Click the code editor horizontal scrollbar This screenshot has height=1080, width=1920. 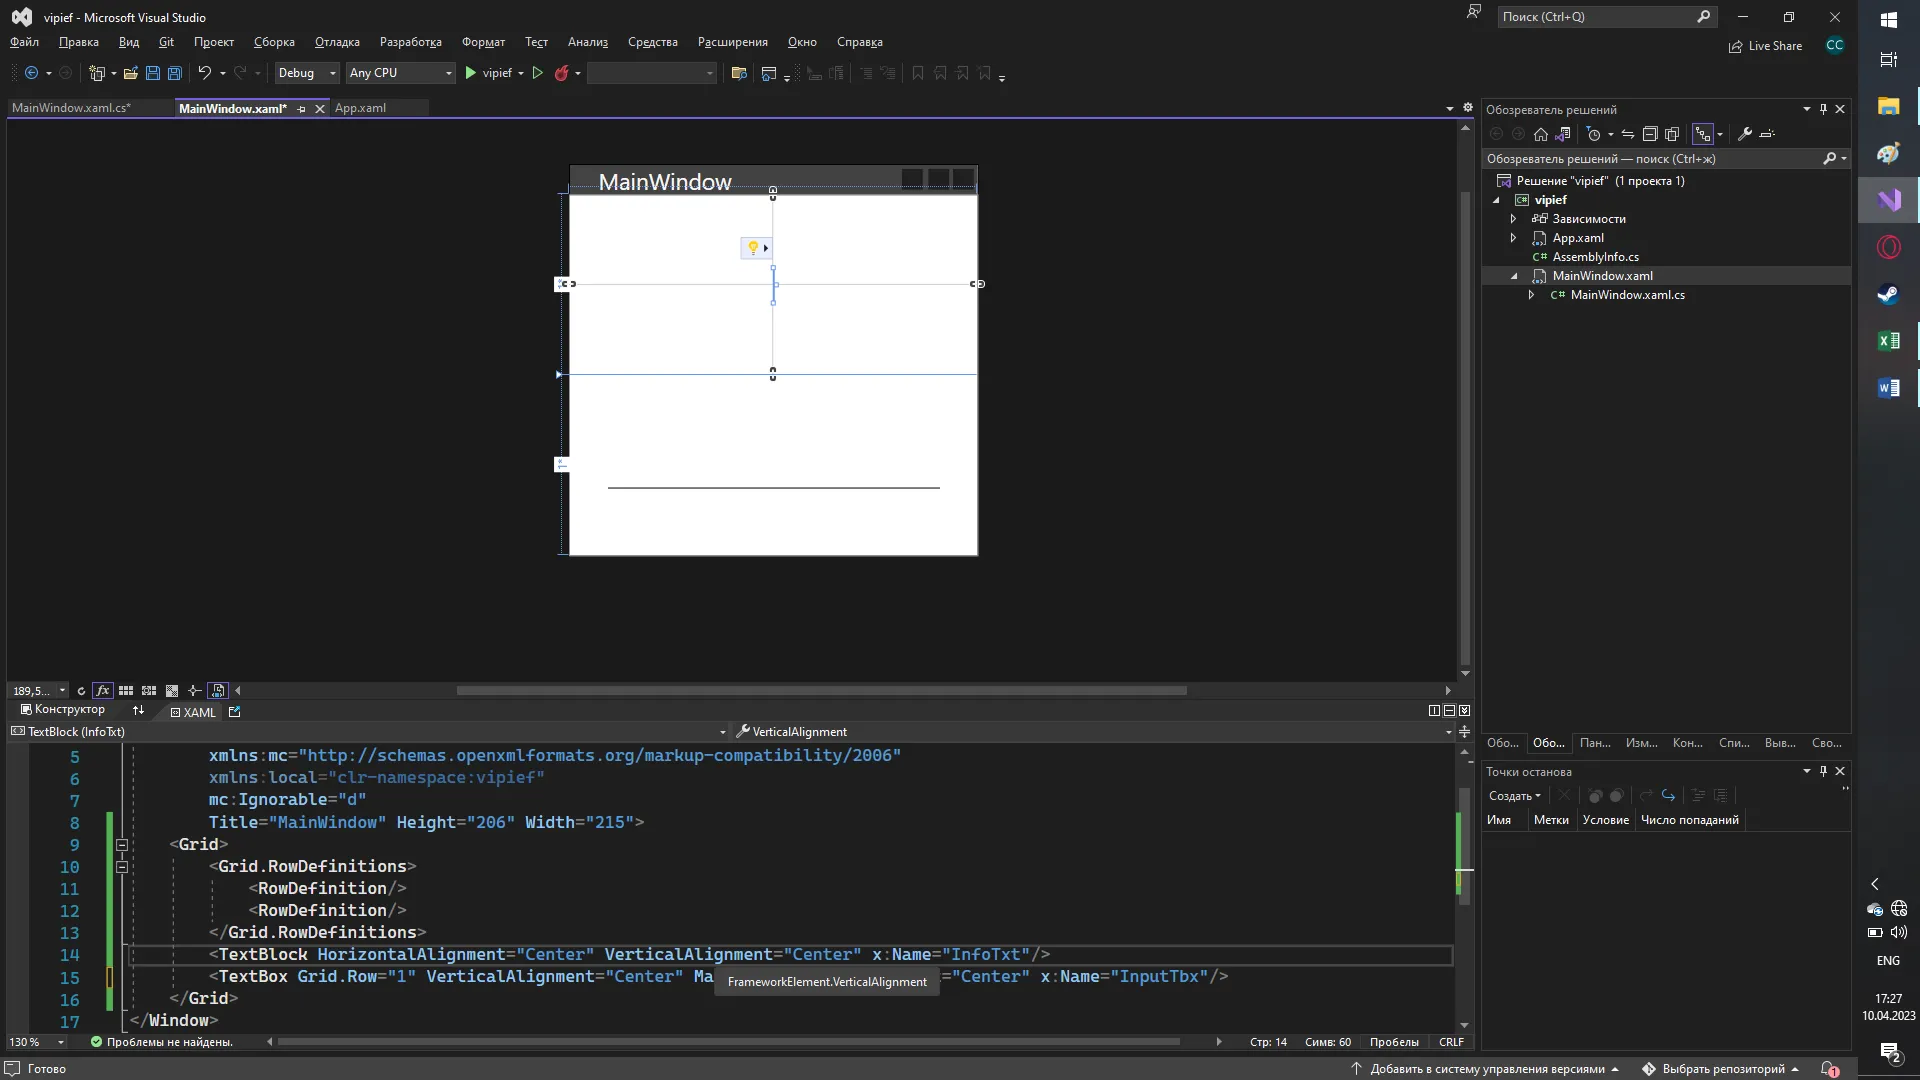click(x=728, y=1042)
